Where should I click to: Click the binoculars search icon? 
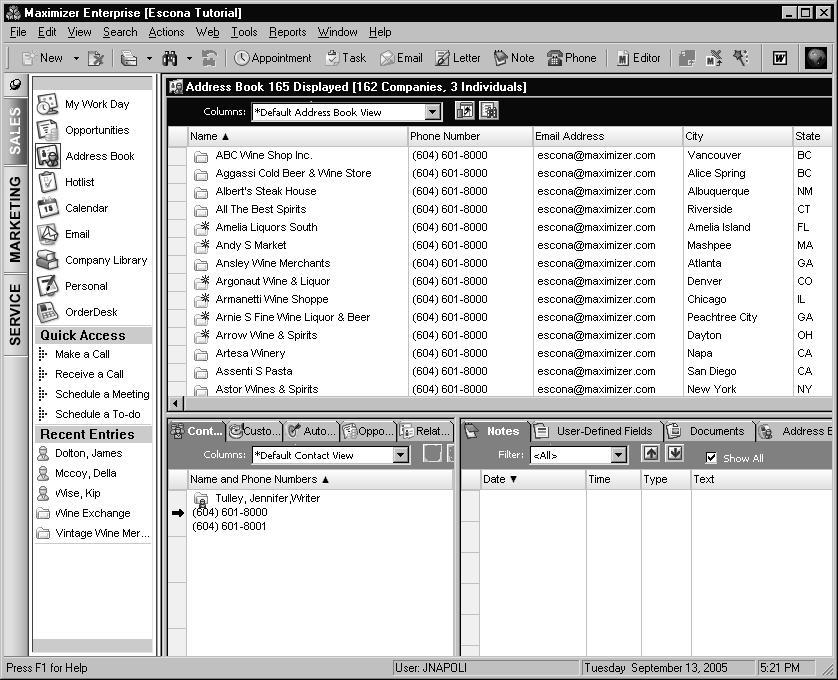pyautogui.click(x=170, y=58)
